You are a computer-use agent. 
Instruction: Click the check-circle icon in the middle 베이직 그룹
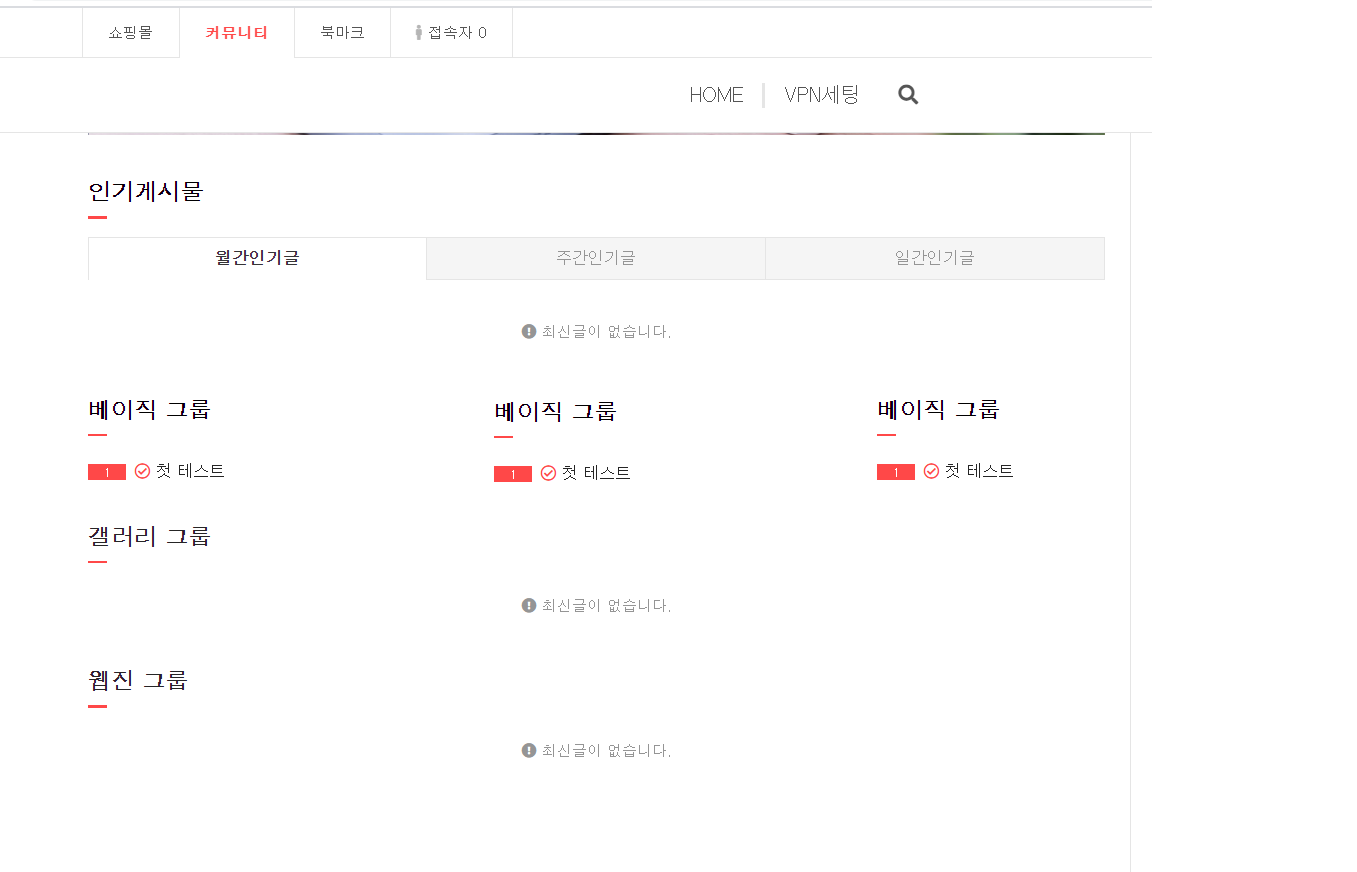coord(548,473)
